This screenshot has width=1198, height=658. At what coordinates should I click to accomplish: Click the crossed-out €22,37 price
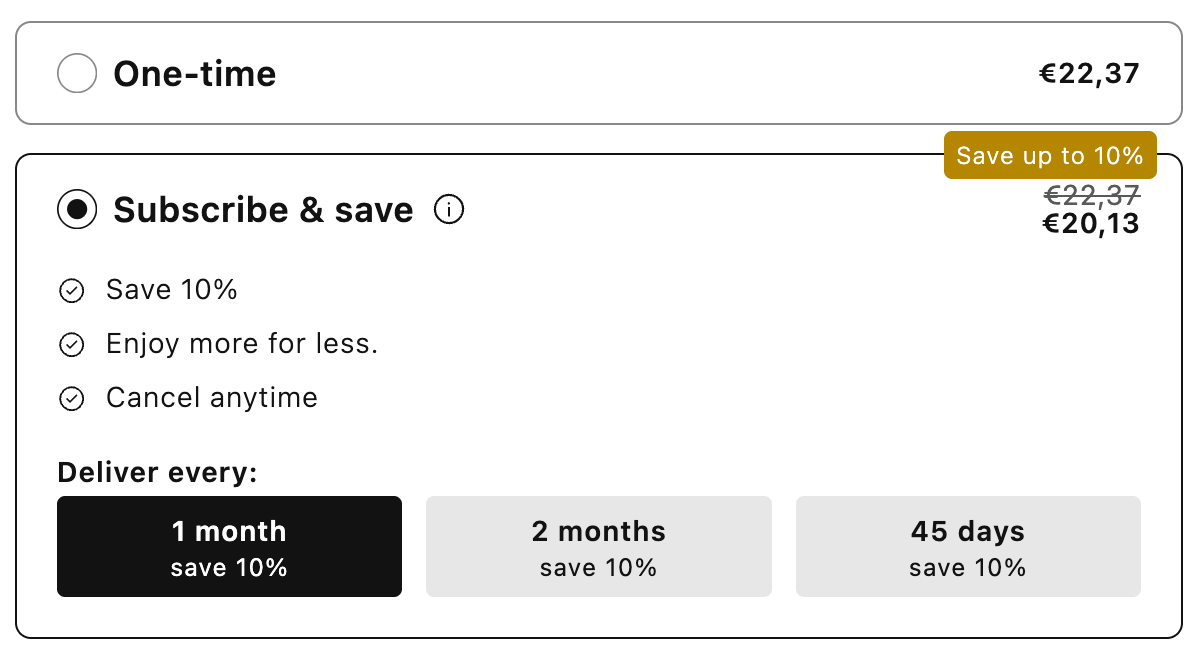[1091, 195]
